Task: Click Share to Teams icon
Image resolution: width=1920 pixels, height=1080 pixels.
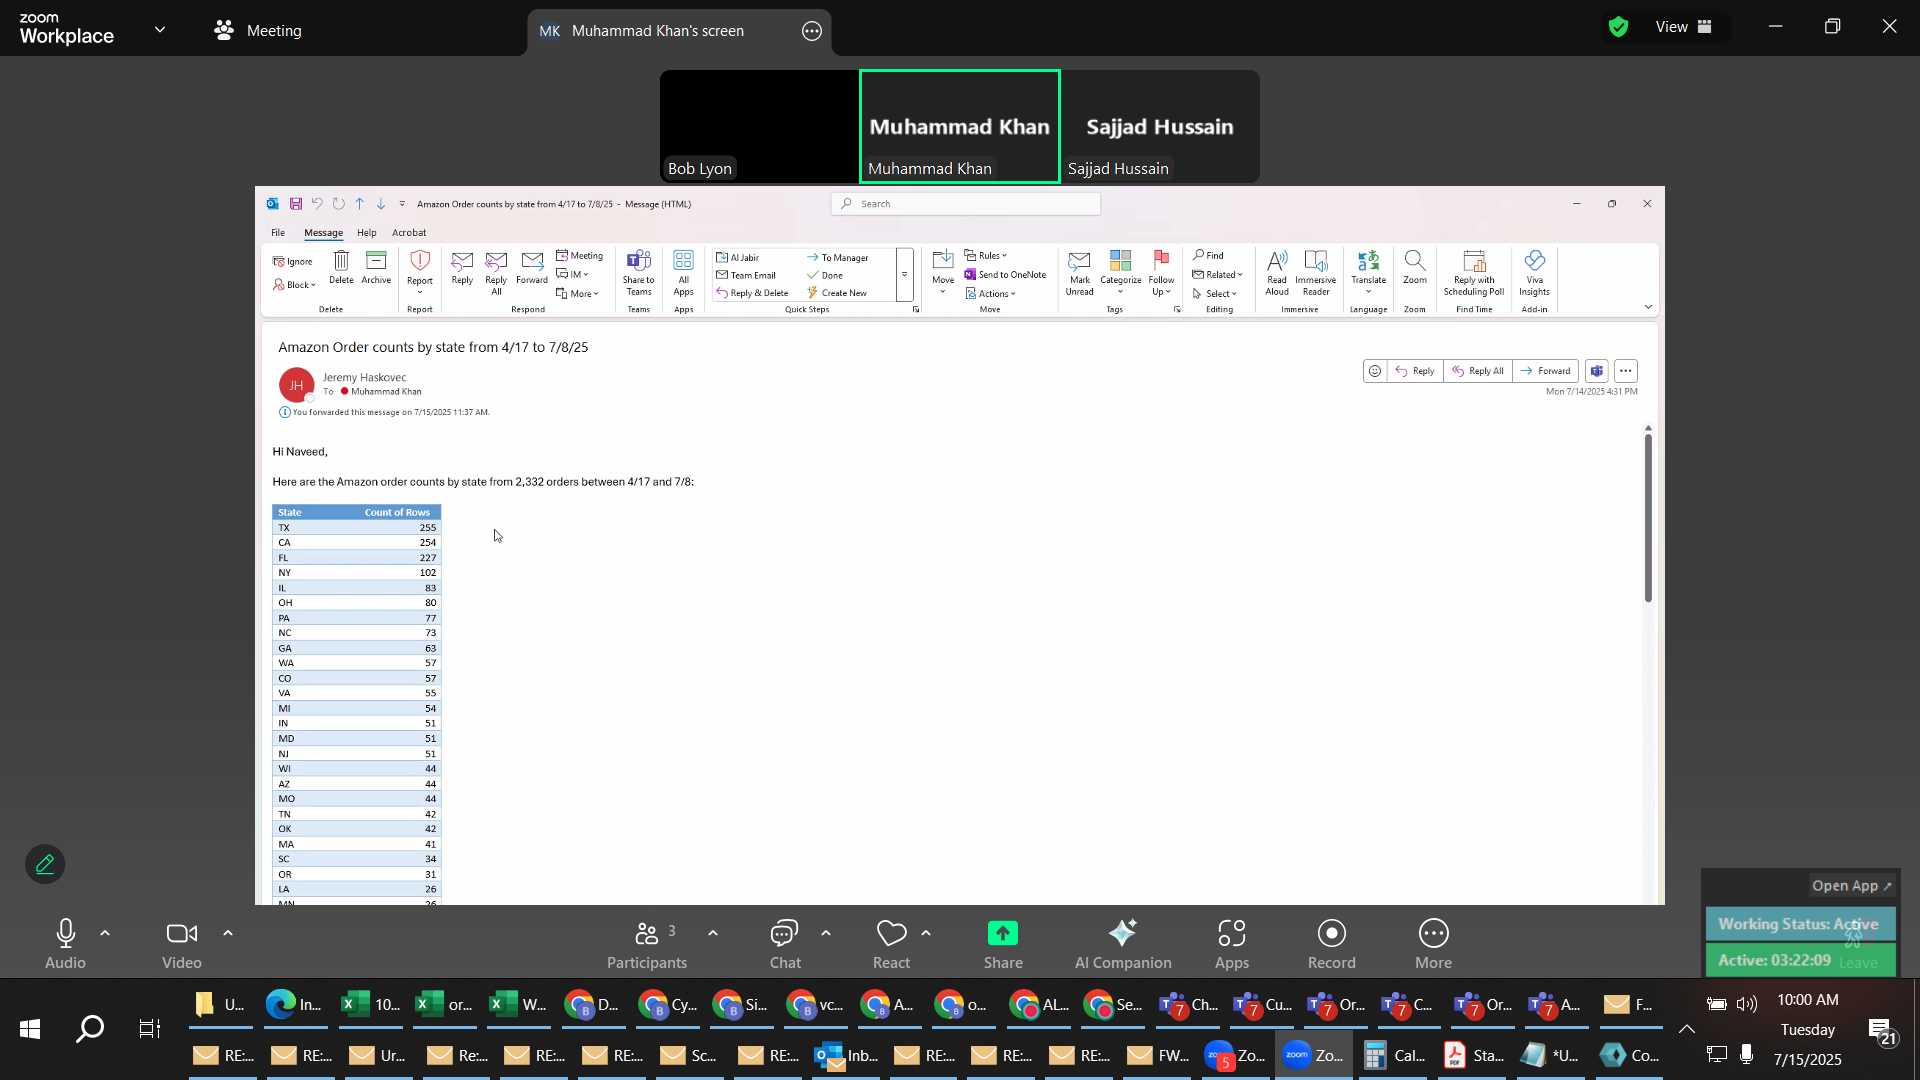Action: pyautogui.click(x=639, y=272)
